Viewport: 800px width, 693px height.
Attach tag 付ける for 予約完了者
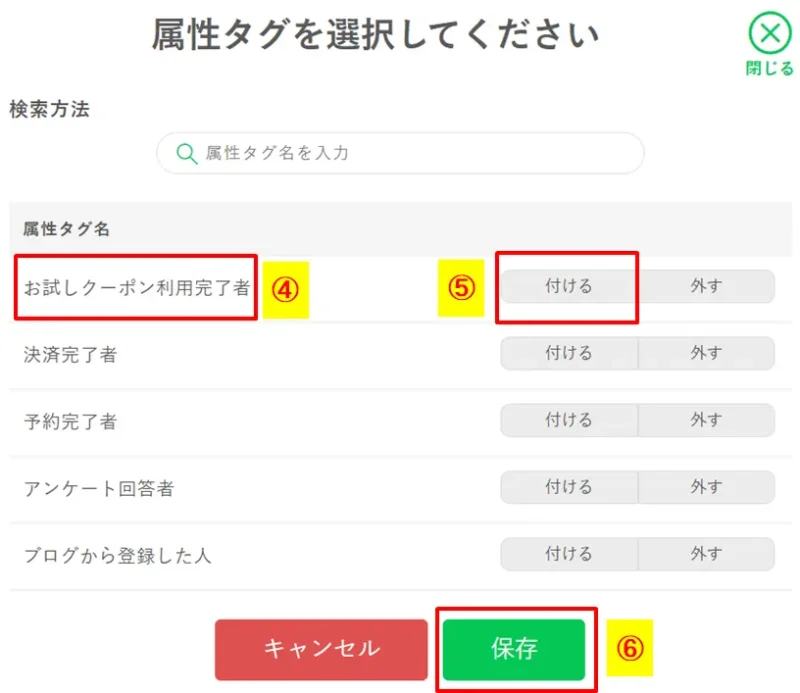[x=567, y=420]
